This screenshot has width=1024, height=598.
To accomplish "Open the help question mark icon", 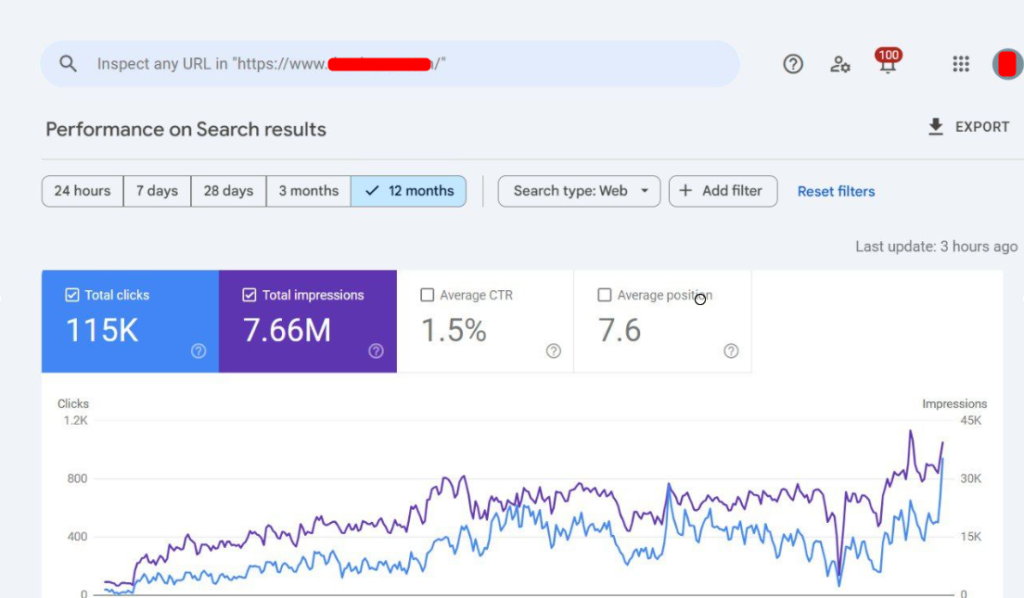I will coord(793,63).
